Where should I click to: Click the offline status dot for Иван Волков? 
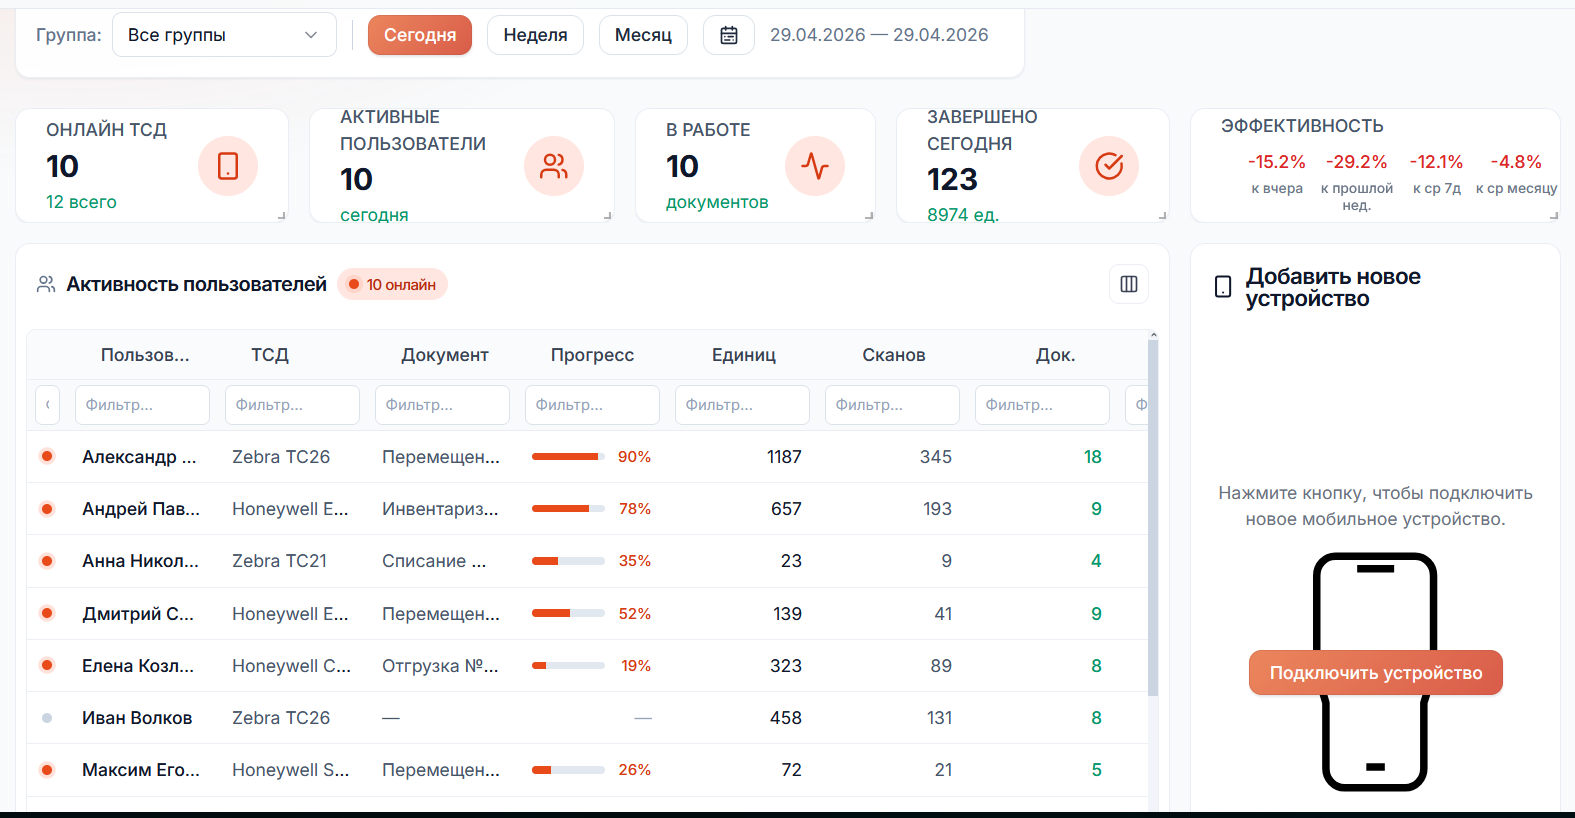tap(47, 718)
